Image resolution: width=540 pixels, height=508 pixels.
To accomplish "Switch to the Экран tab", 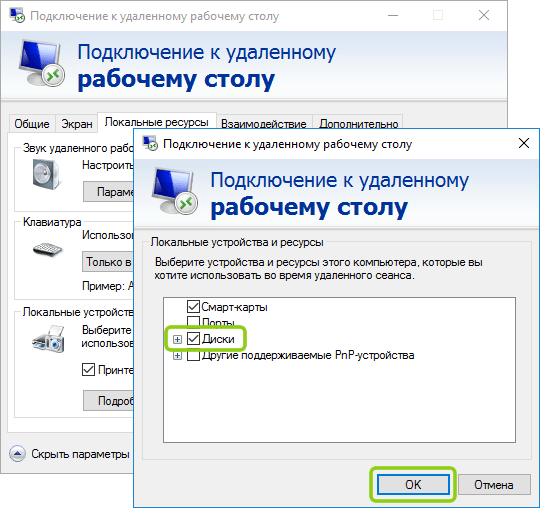I will [x=76, y=124].
